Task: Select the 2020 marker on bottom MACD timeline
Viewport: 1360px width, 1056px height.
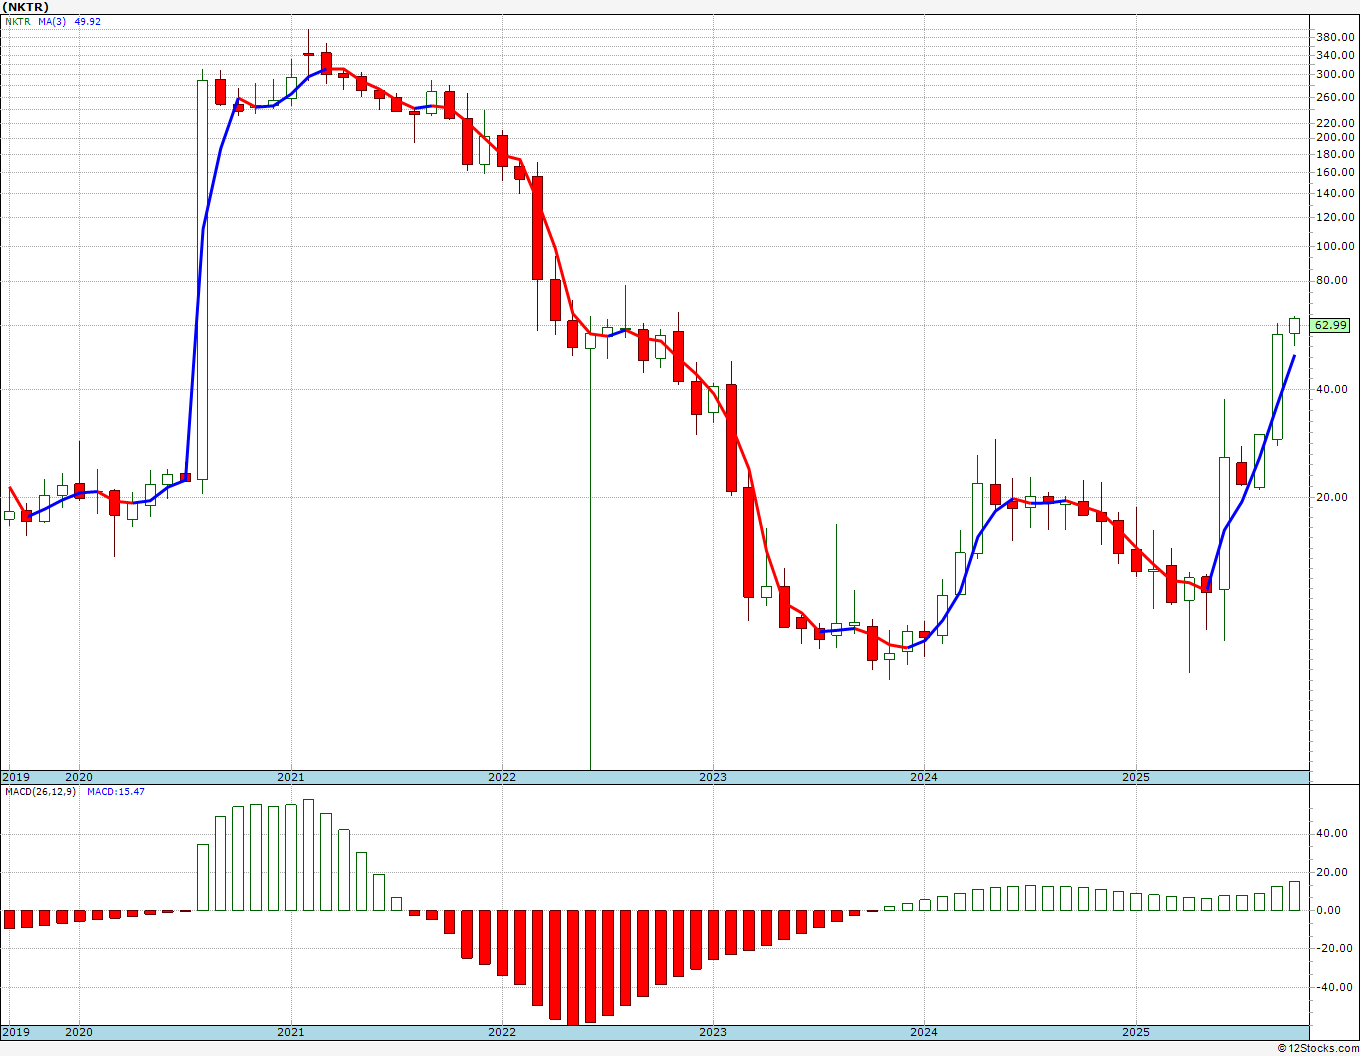Action: click(x=79, y=1032)
